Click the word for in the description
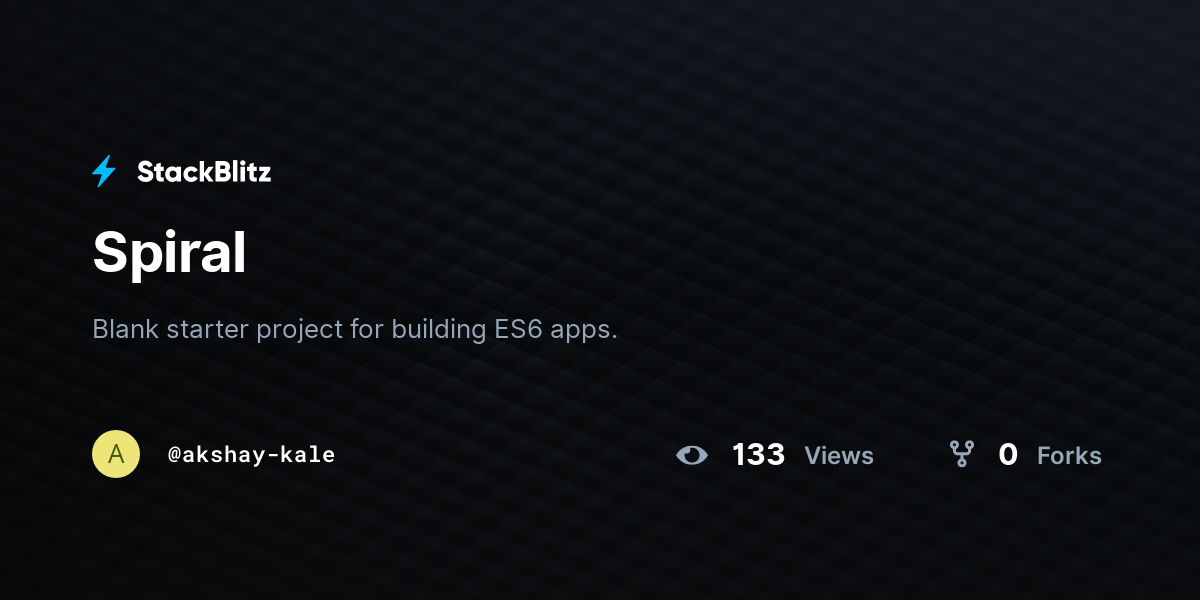Image resolution: width=1200 pixels, height=600 pixels. [x=366, y=329]
